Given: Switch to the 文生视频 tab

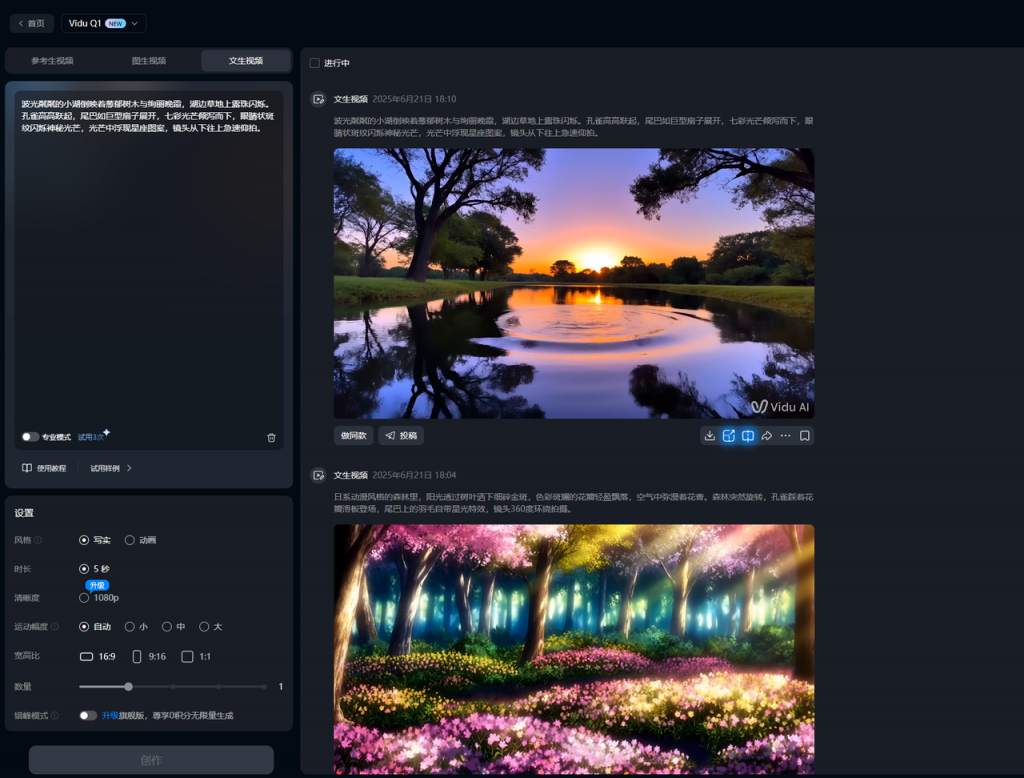Looking at the screenshot, I should click(246, 61).
